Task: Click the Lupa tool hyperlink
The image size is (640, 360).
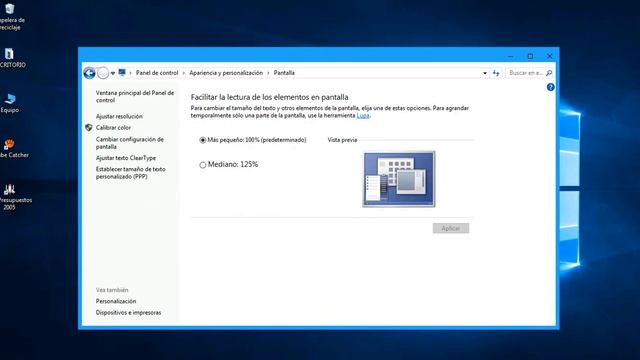Action: point(363,116)
